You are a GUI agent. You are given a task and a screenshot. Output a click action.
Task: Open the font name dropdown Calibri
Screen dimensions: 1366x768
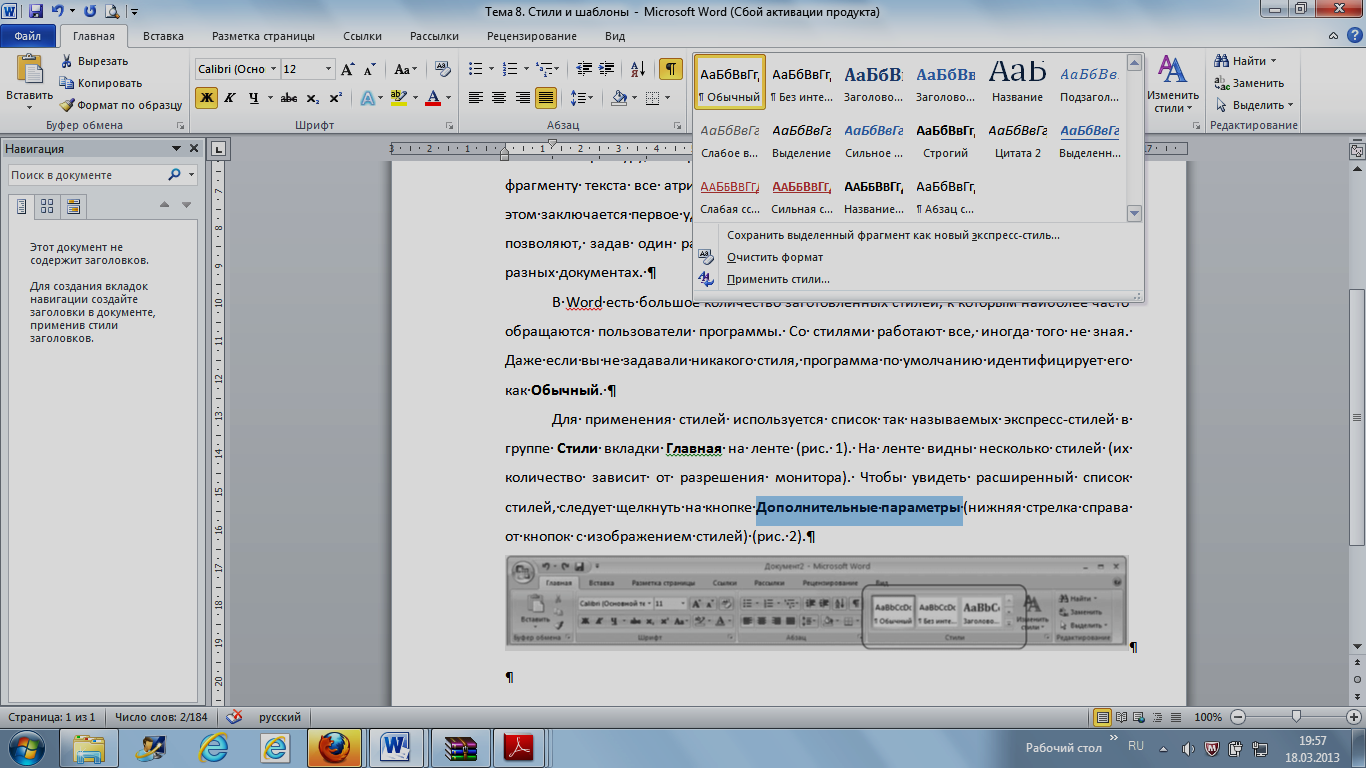point(273,70)
